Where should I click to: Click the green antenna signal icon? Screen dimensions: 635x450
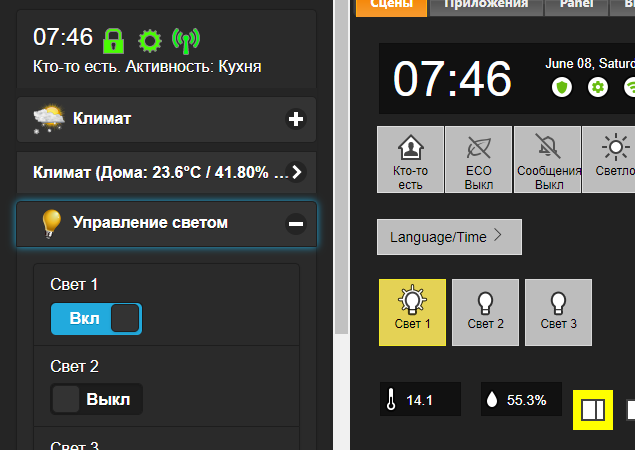click(x=186, y=41)
